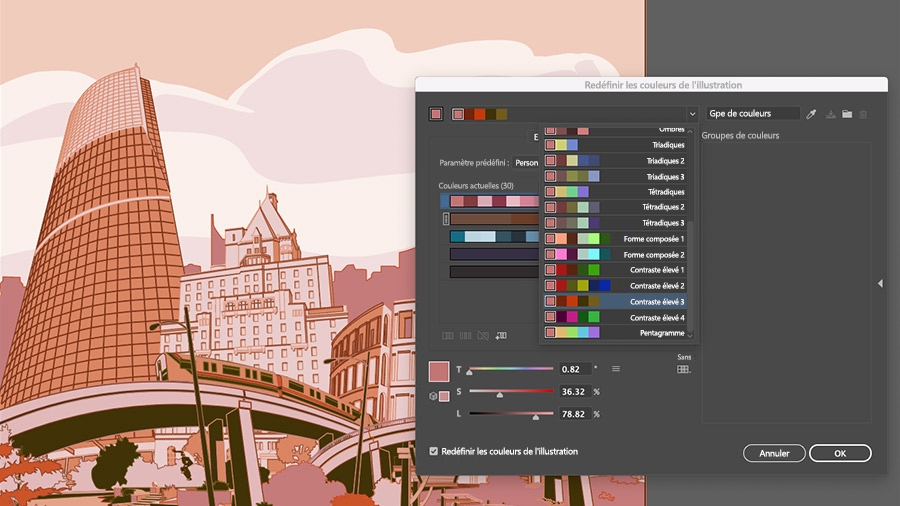Open the Paramètre prédéfini dropdown
The image size is (900, 506).
click(x=526, y=163)
